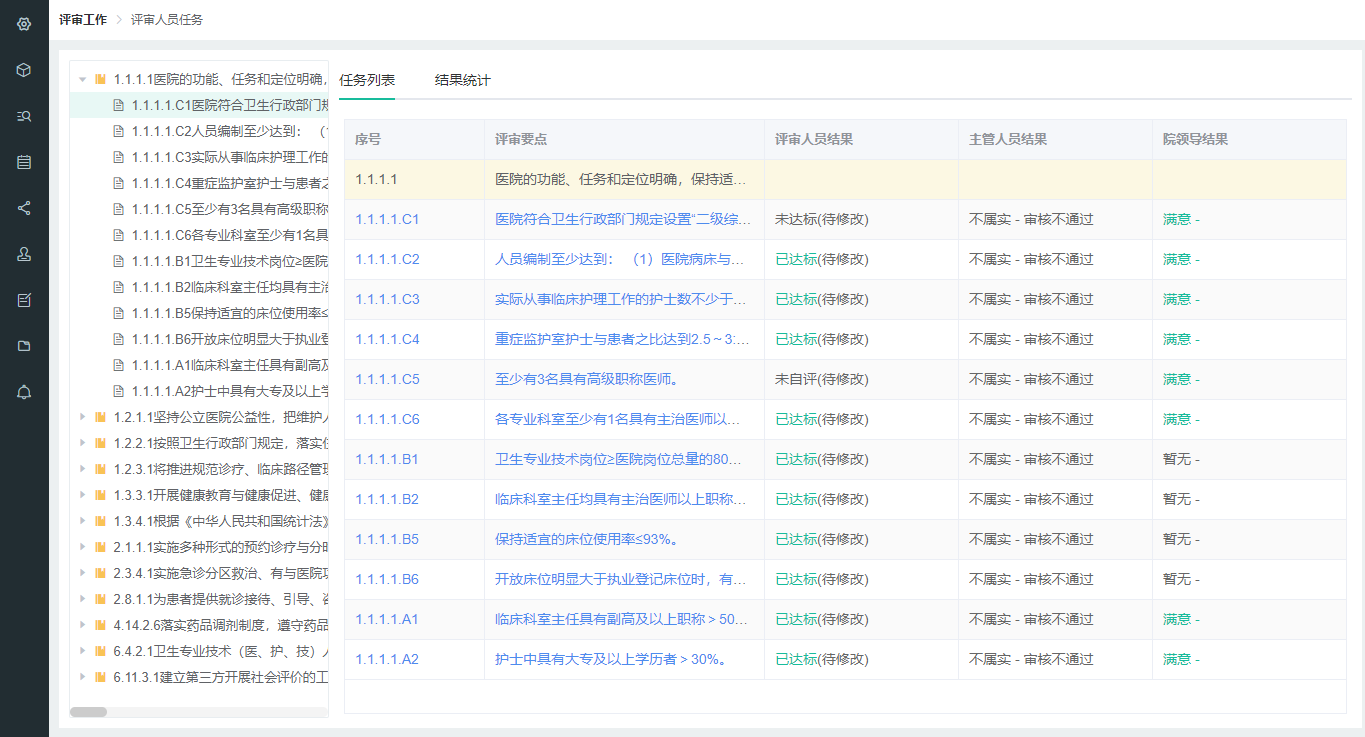Click the folder icon beside 2.1.1.1实施多种形式
This screenshot has height=737, width=1365.
100,547
